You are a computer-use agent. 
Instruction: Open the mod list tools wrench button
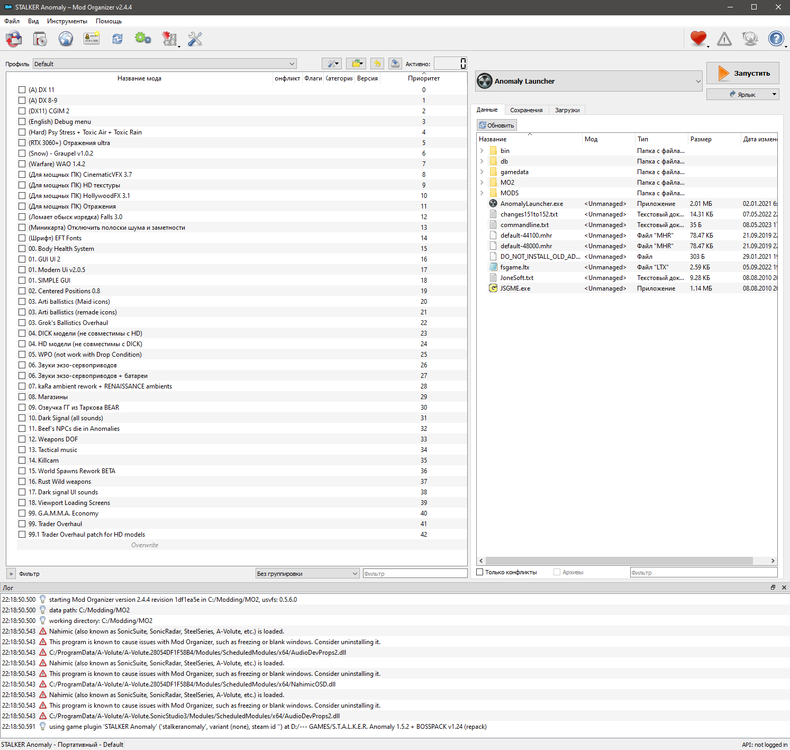point(332,63)
